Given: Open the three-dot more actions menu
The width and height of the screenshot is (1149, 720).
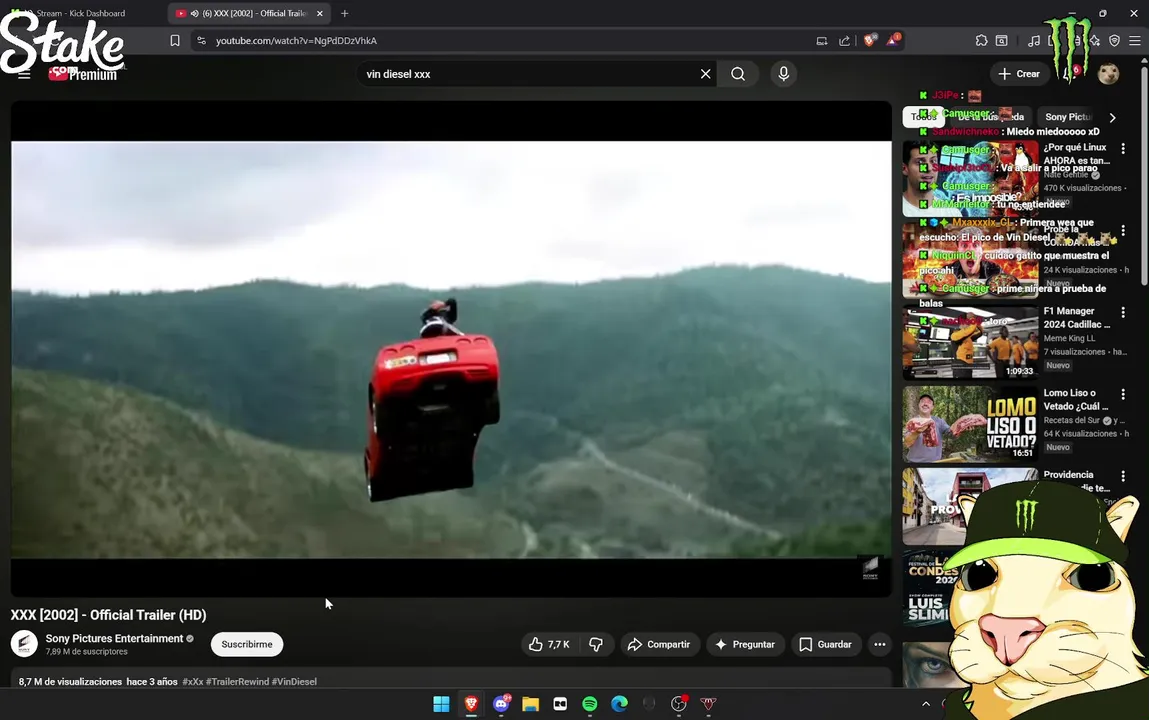Looking at the screenshot, I should point(879,645).
